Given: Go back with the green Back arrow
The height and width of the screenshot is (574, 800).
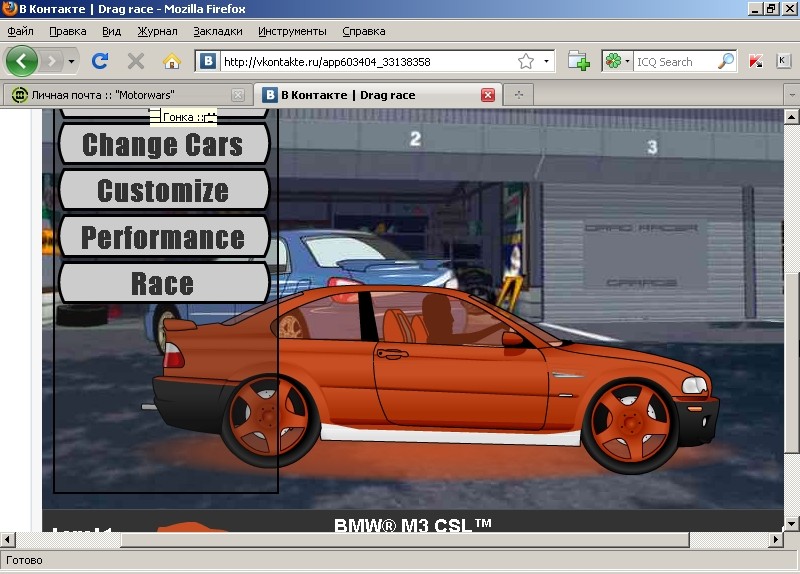Looking at the screenshot, I should point(21,61).
